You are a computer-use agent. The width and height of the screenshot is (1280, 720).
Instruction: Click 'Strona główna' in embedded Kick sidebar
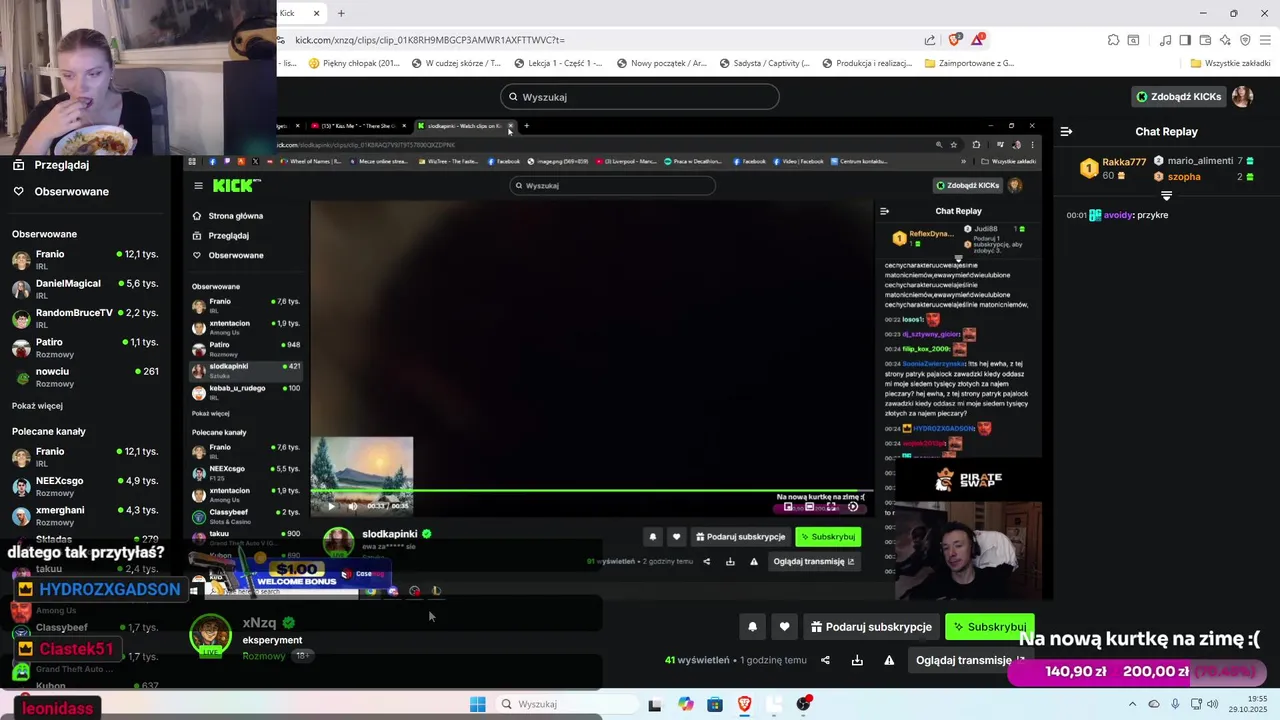pos(228,216)
